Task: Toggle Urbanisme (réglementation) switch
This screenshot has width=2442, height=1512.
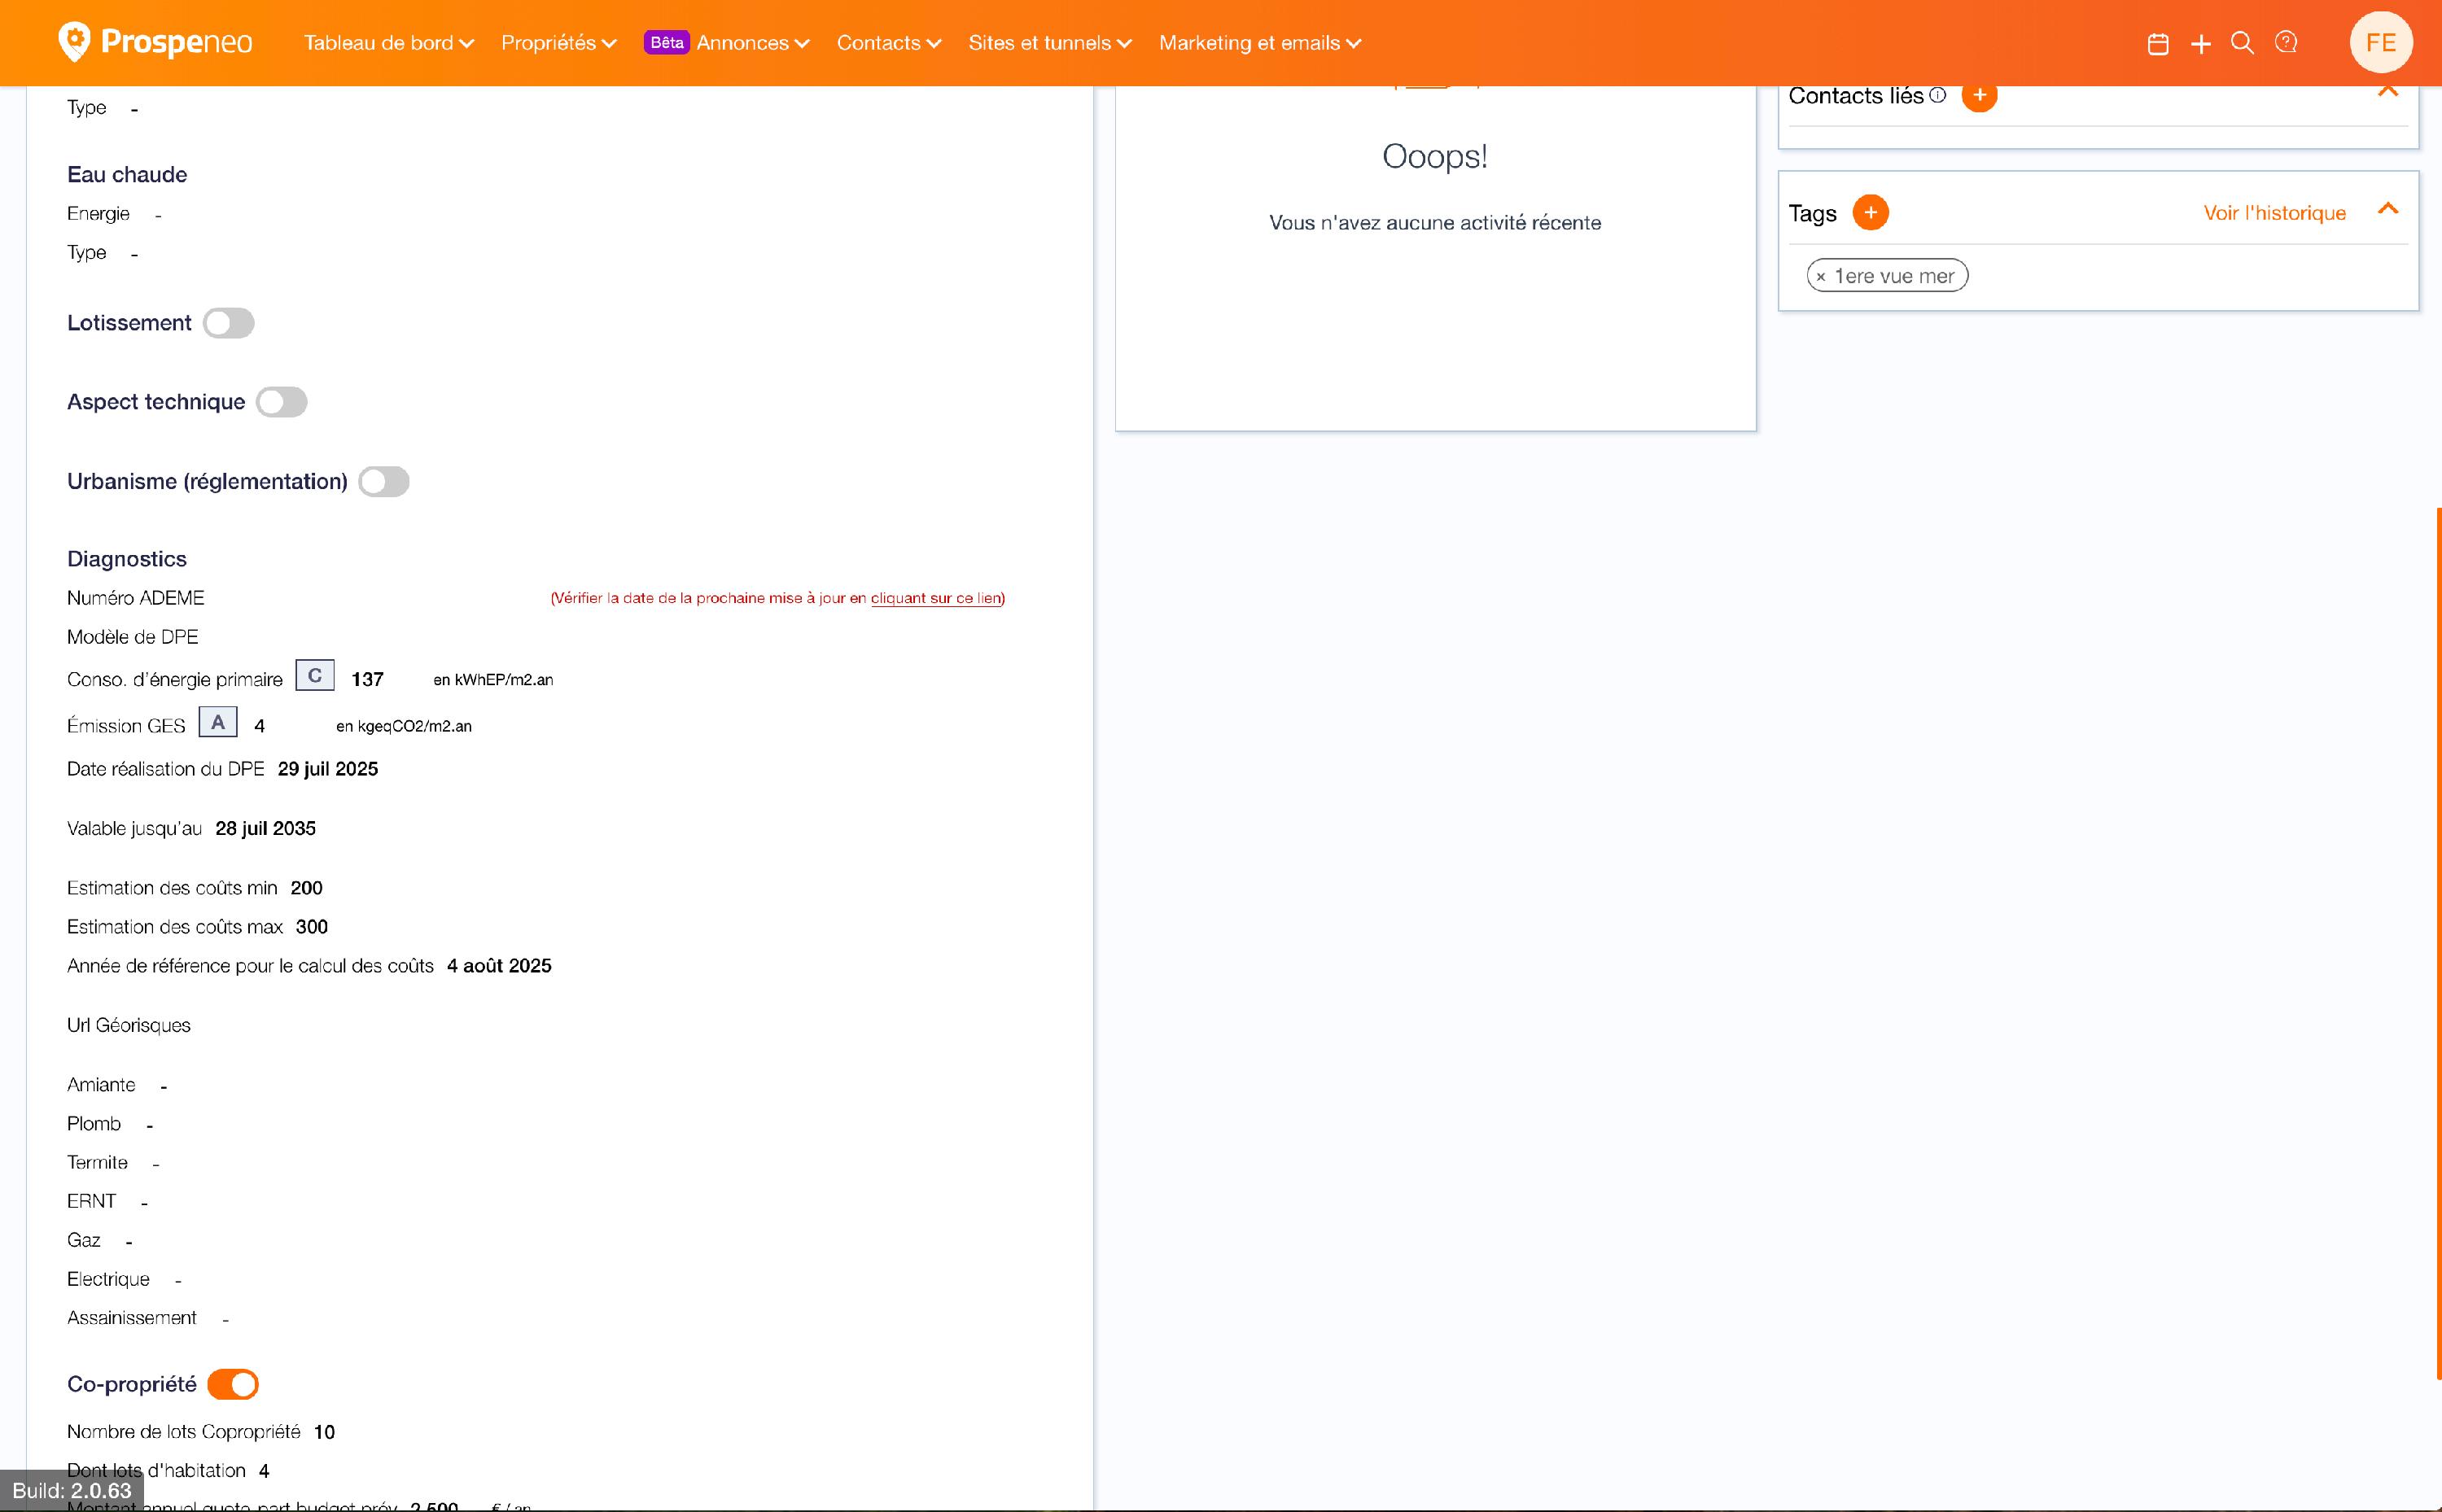Action: point(384,482)
